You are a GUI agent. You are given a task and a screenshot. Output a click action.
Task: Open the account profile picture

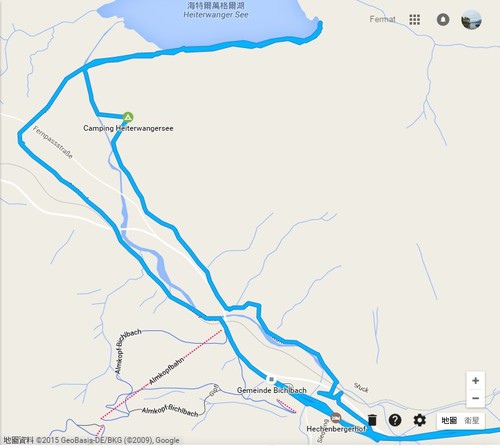(471, 19)
